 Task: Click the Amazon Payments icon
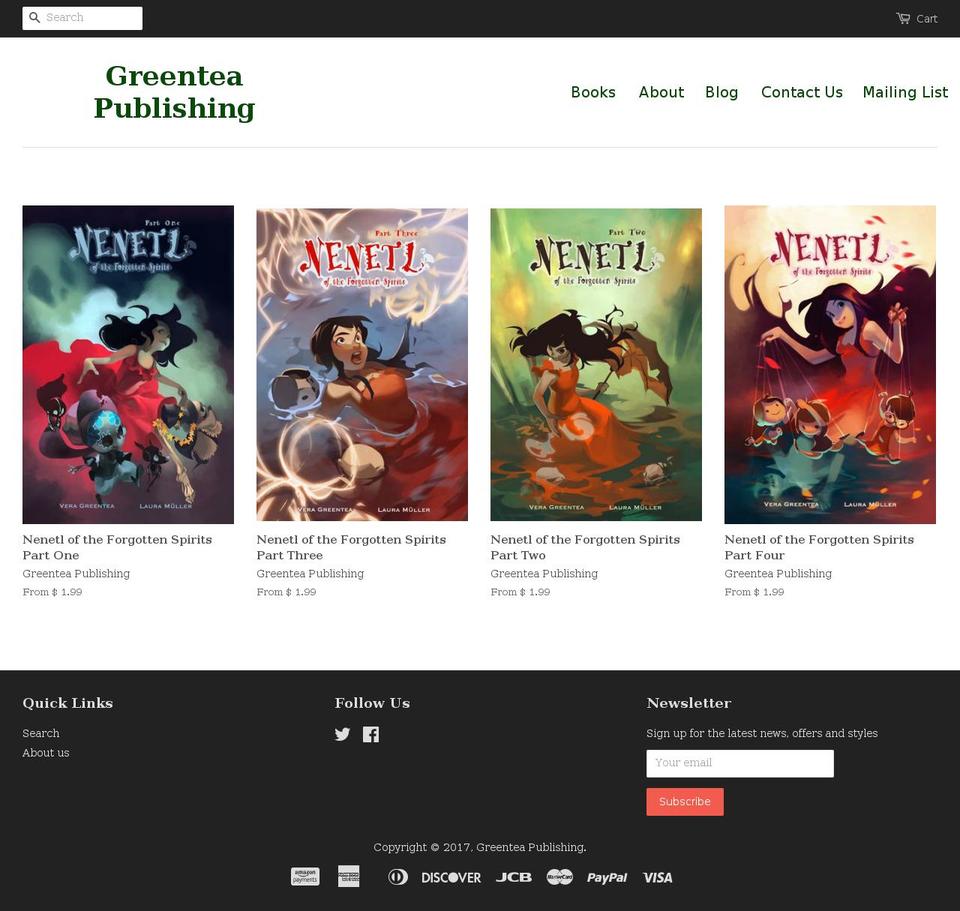[x=305, y=876]
